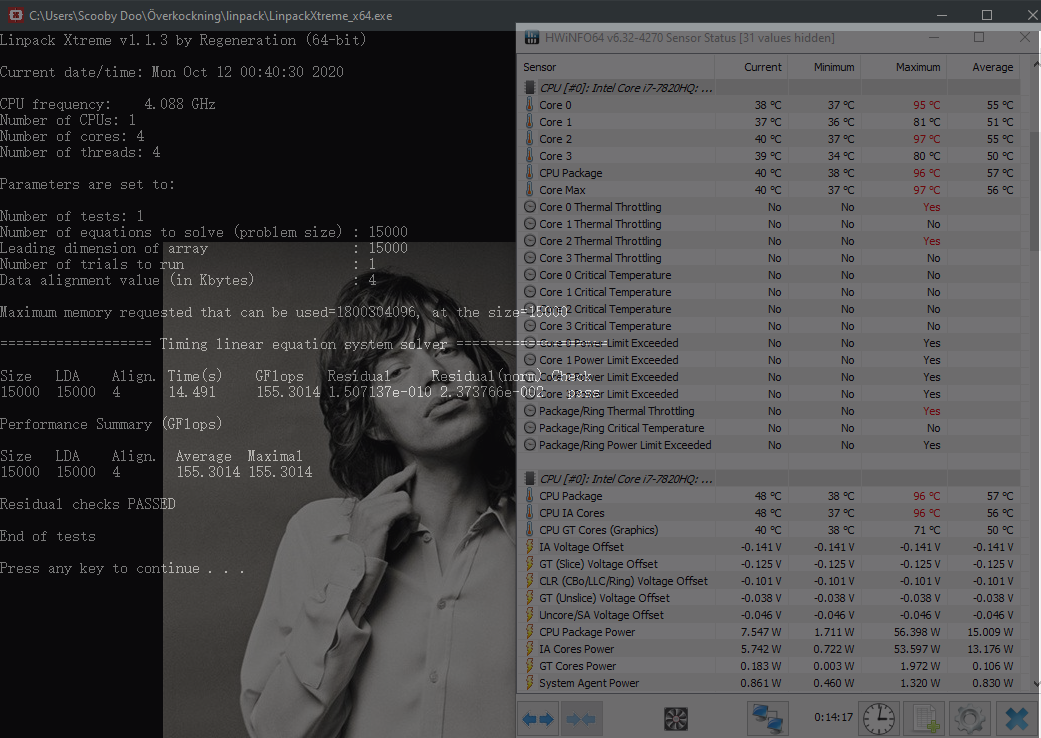Screen dimensions: 1041x738
Task: Click chip icon of second CPU [#0] group
Action: point(530,479)
